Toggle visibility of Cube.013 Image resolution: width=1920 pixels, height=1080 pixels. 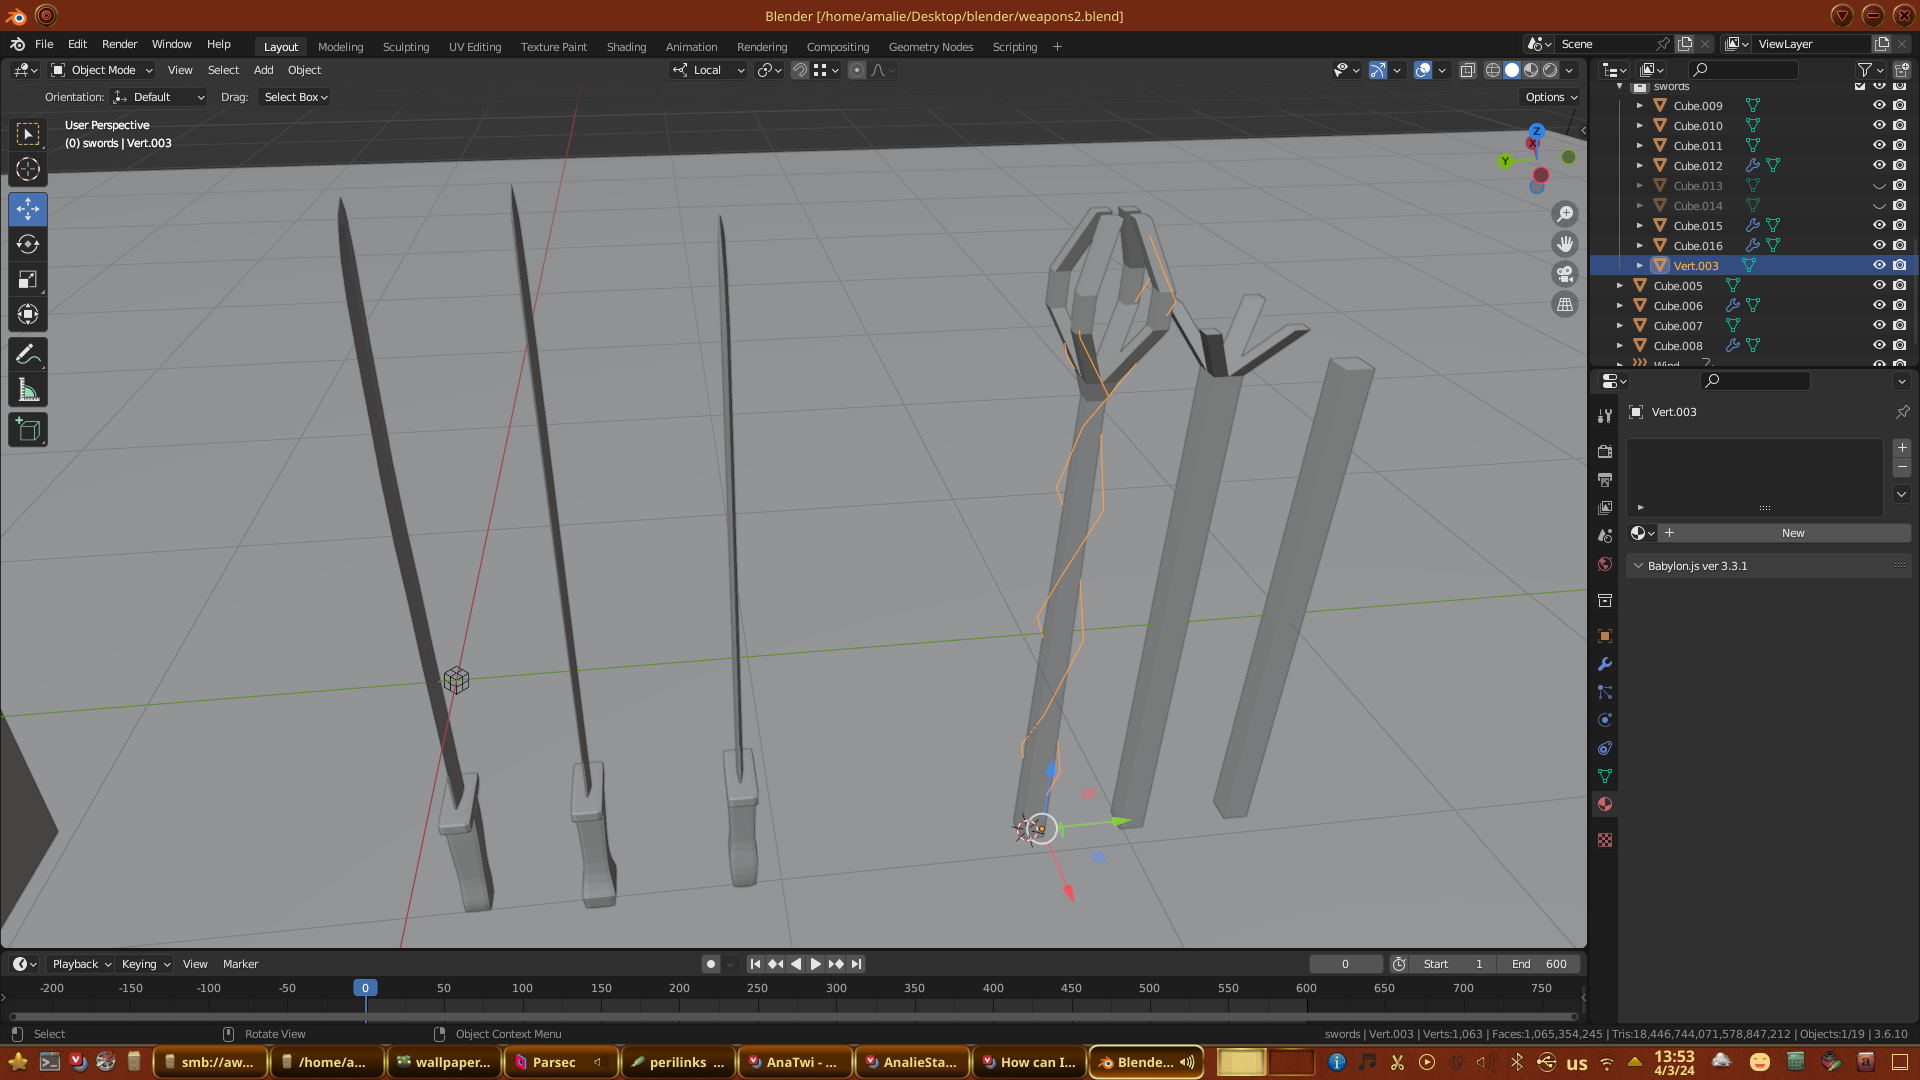coord(1879,186)
